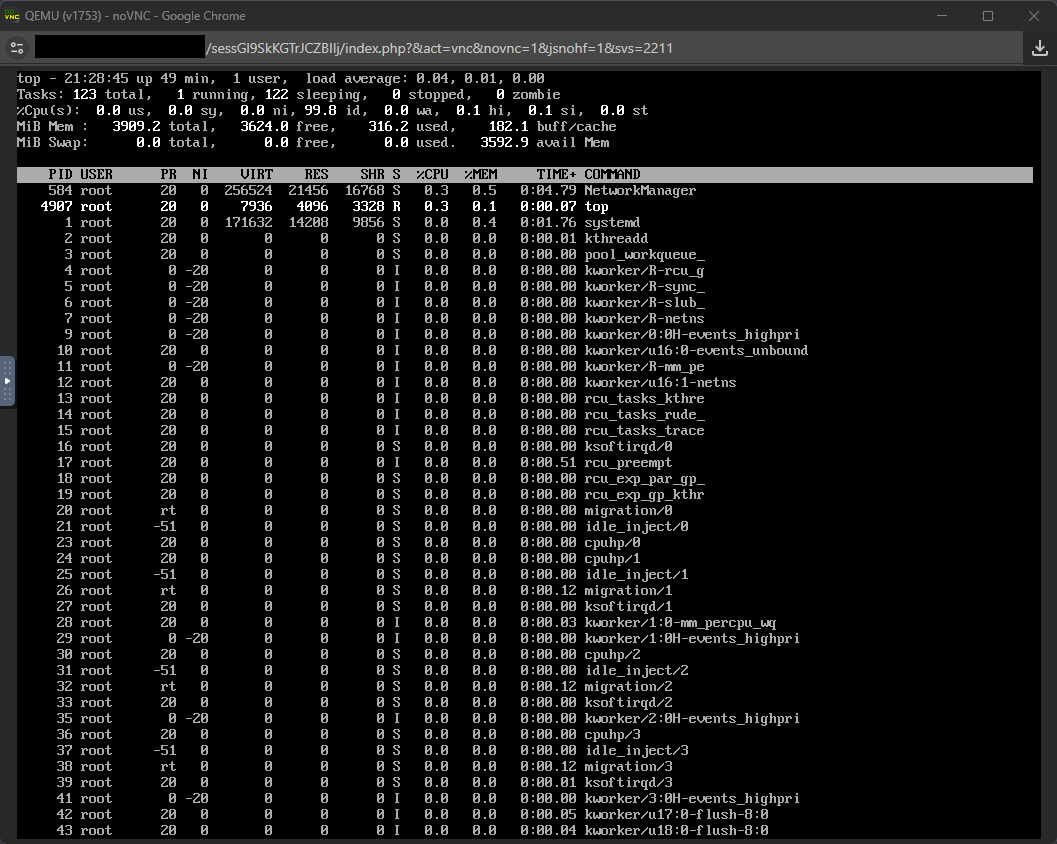Select the idle_inject/0 row
The width and height of the screenshot is (1057, 844).
pos(524,526)
